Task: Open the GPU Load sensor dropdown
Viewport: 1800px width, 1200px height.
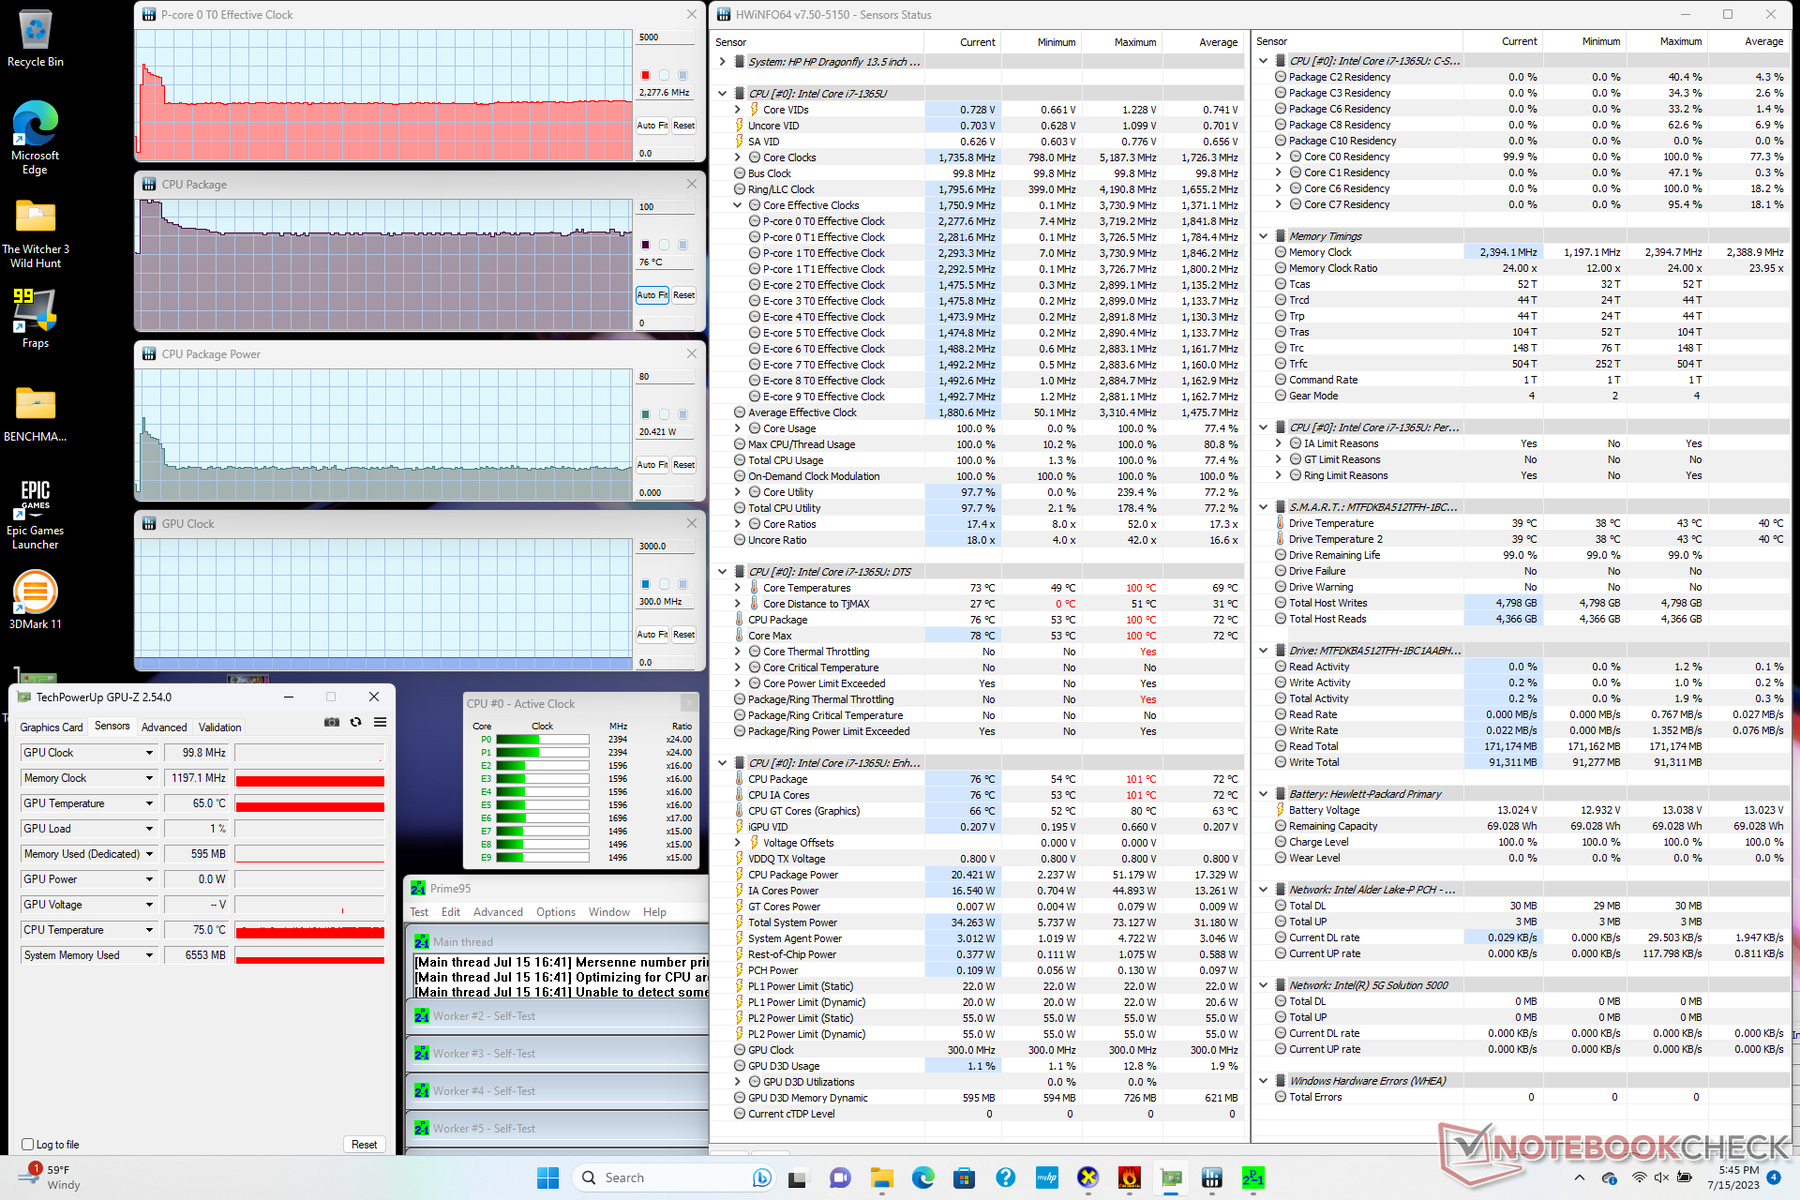Action: coord(149,829)
